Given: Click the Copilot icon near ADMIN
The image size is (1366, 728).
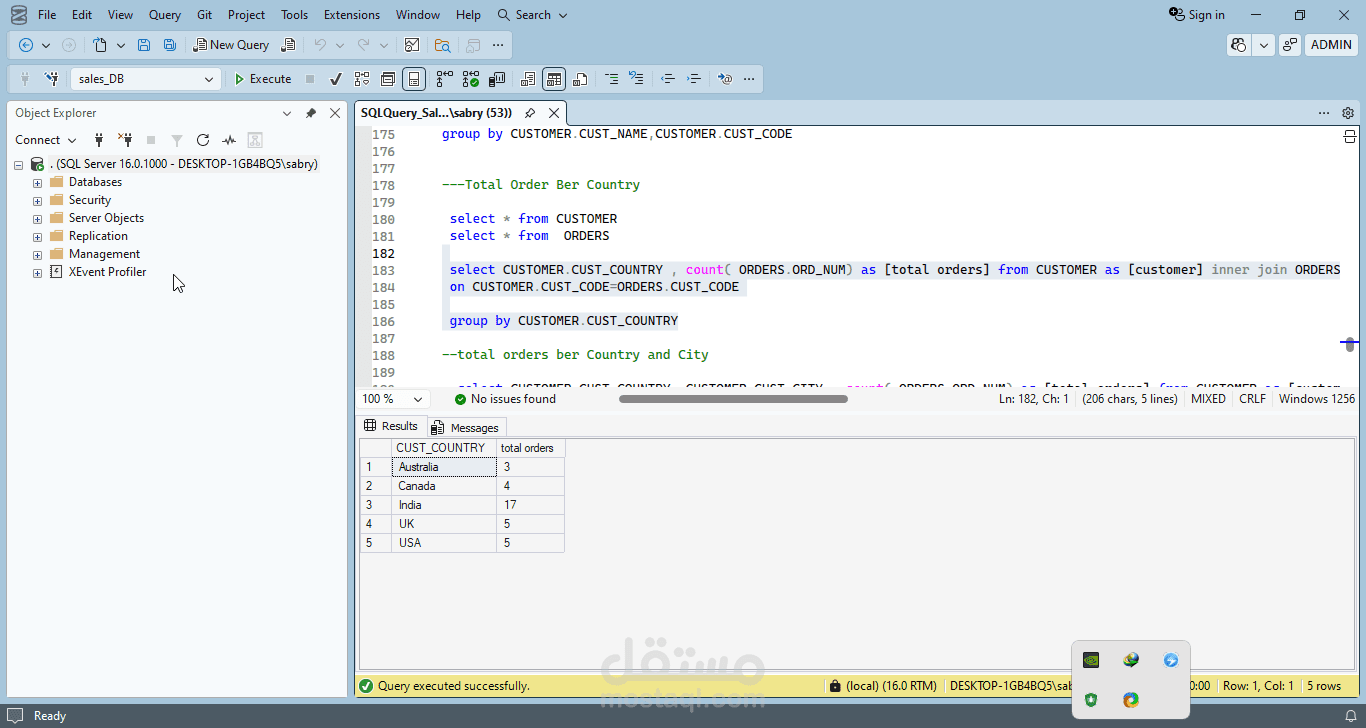Looking at the screenshot, I should pos(1240,45).
